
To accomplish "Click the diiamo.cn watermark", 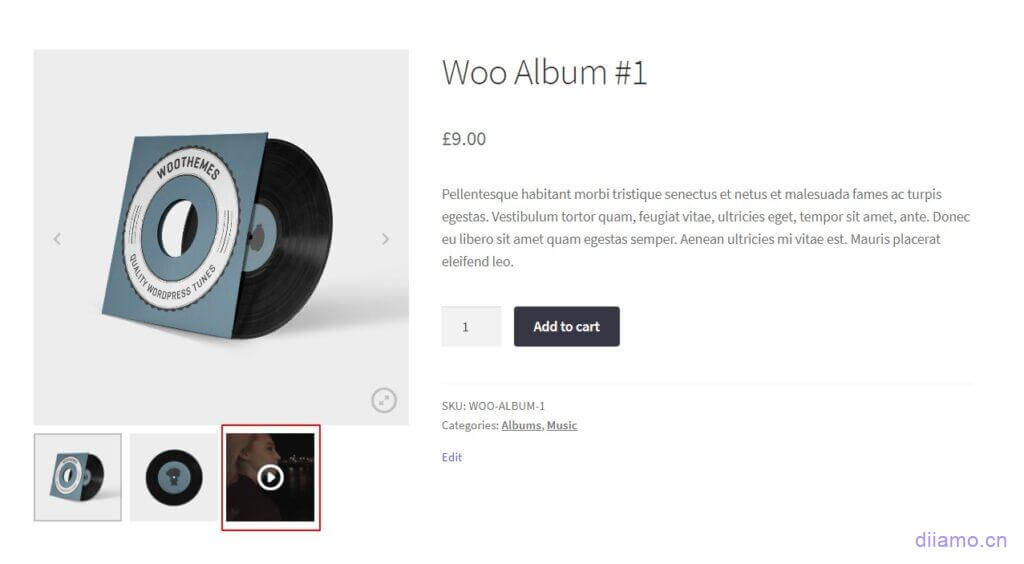I will [x=960, y=541].
